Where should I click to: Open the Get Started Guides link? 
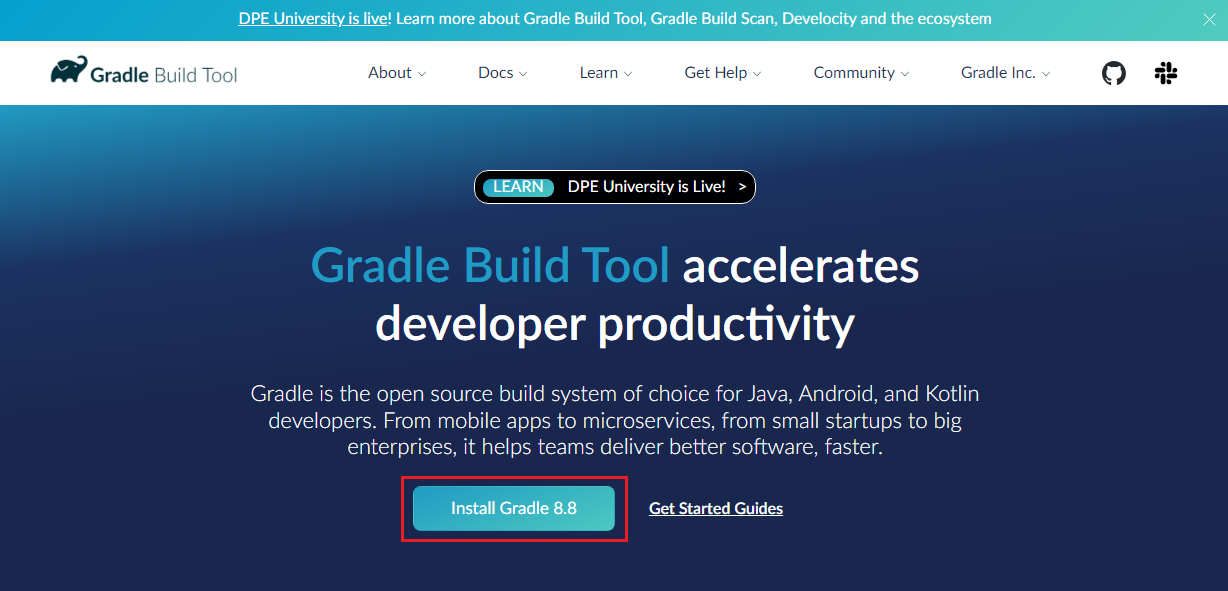click(715, 508)
